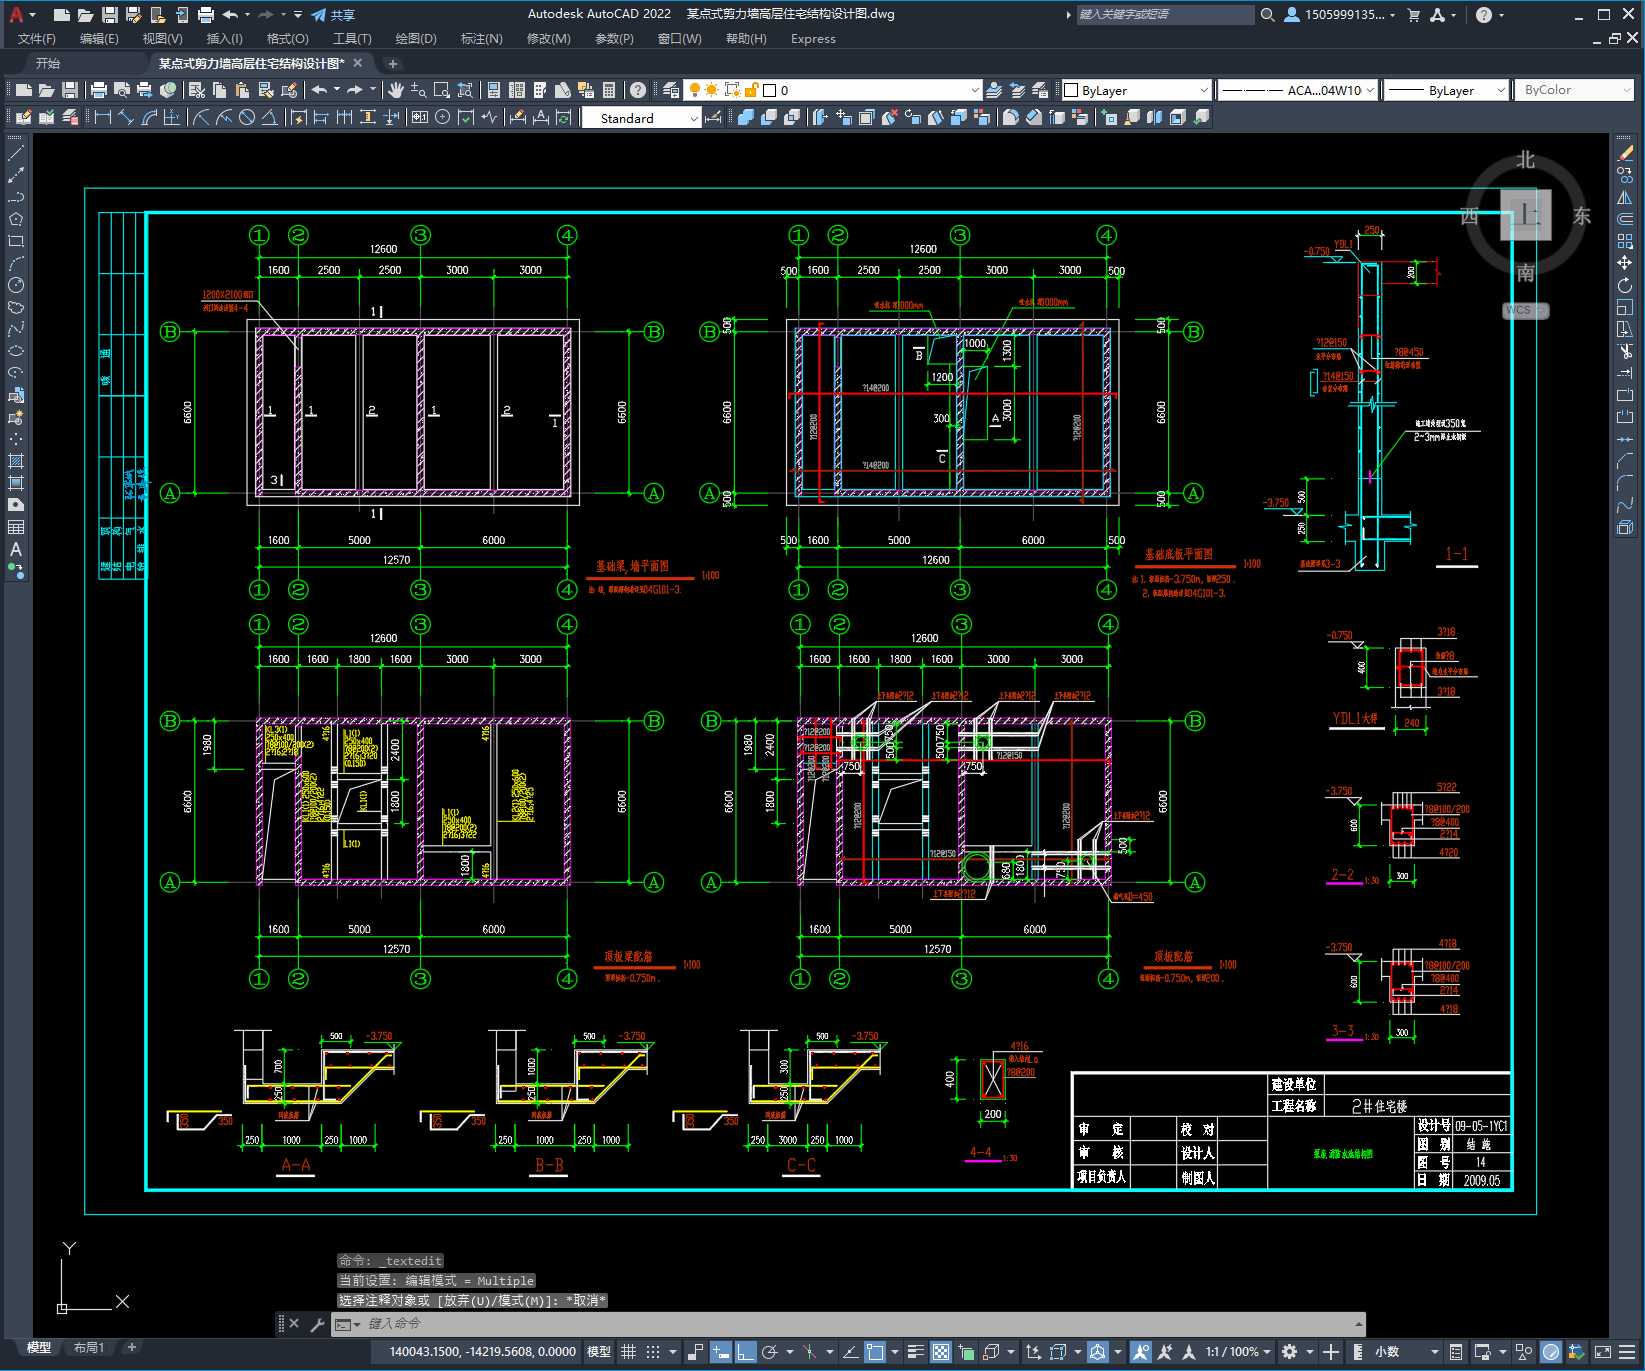Toggle snap mode in status bar
1645x1371 pixels.
point(653,1352)
